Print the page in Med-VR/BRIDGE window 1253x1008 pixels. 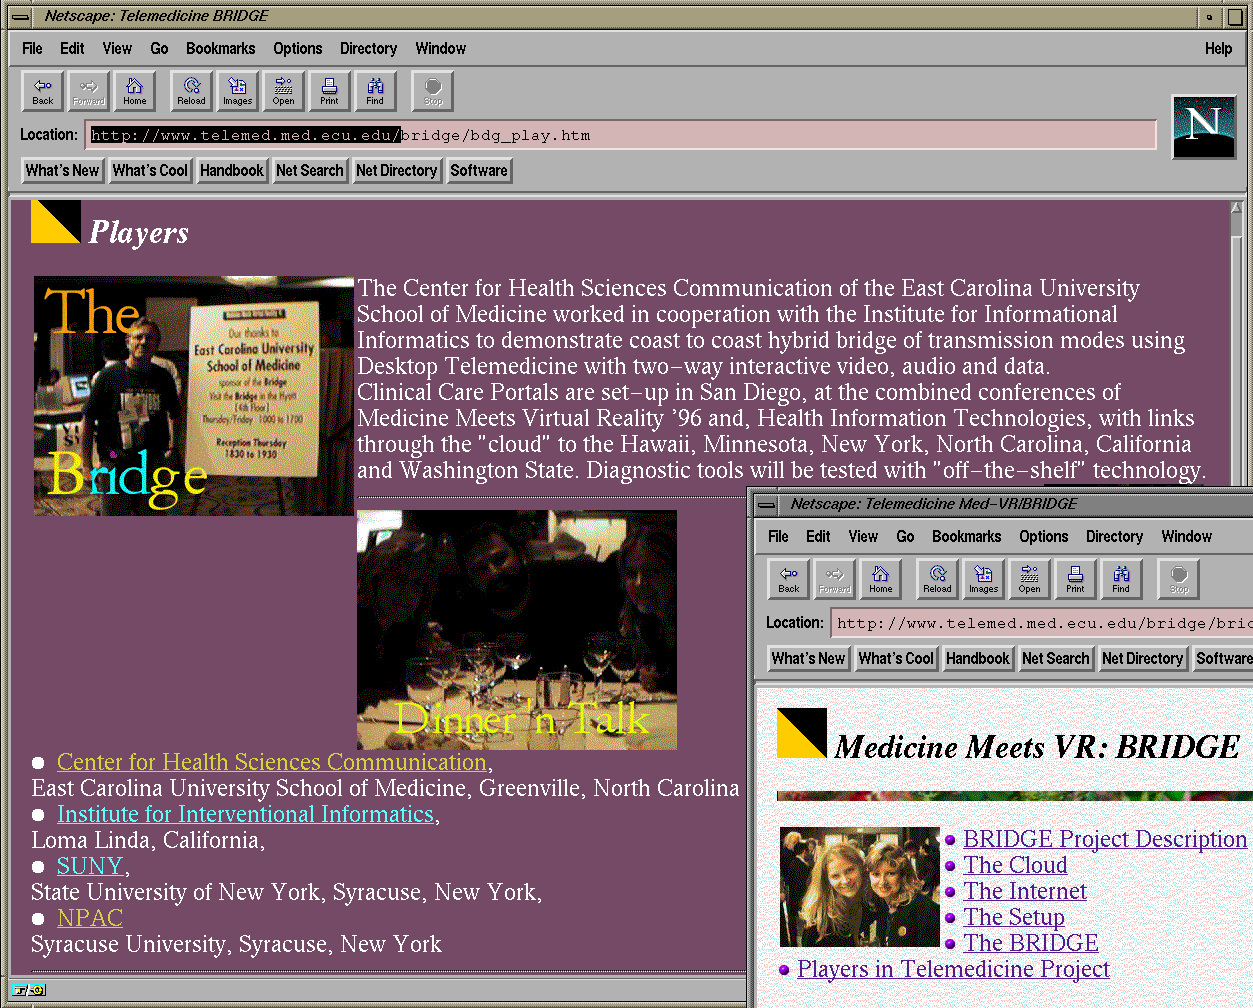point(1075,579)
